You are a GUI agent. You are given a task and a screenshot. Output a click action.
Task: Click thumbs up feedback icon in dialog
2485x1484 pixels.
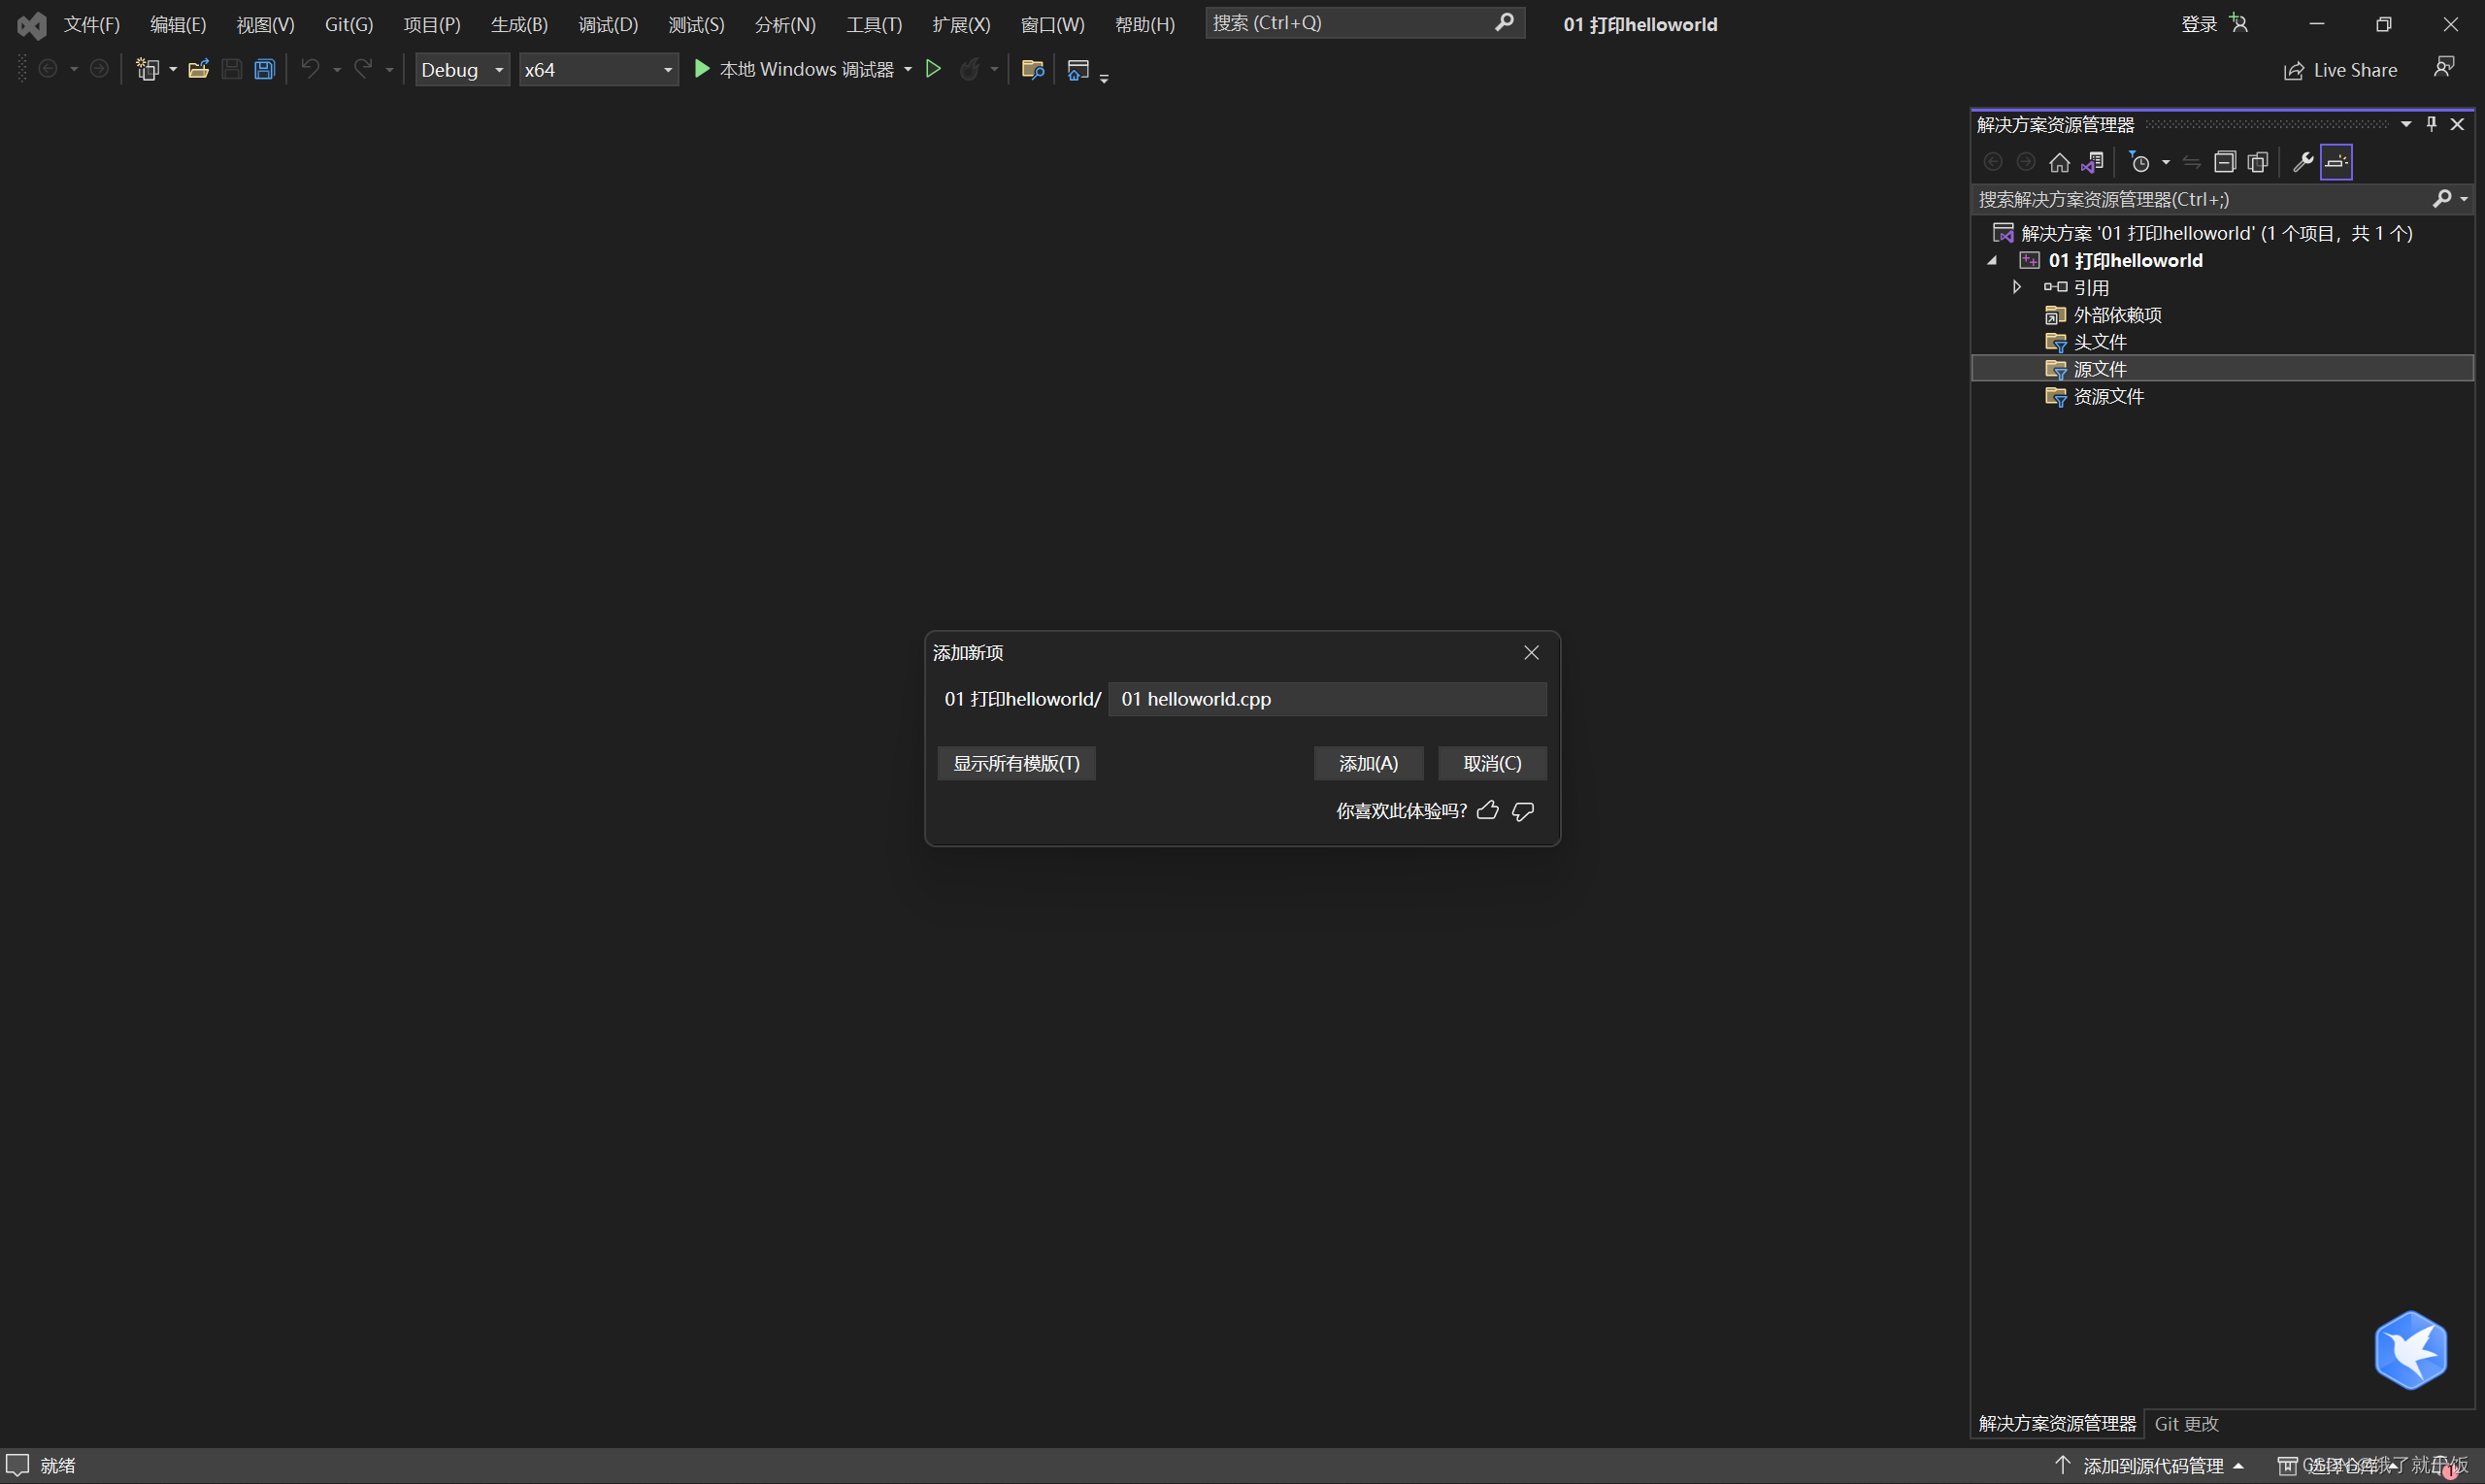[1488, 810]
